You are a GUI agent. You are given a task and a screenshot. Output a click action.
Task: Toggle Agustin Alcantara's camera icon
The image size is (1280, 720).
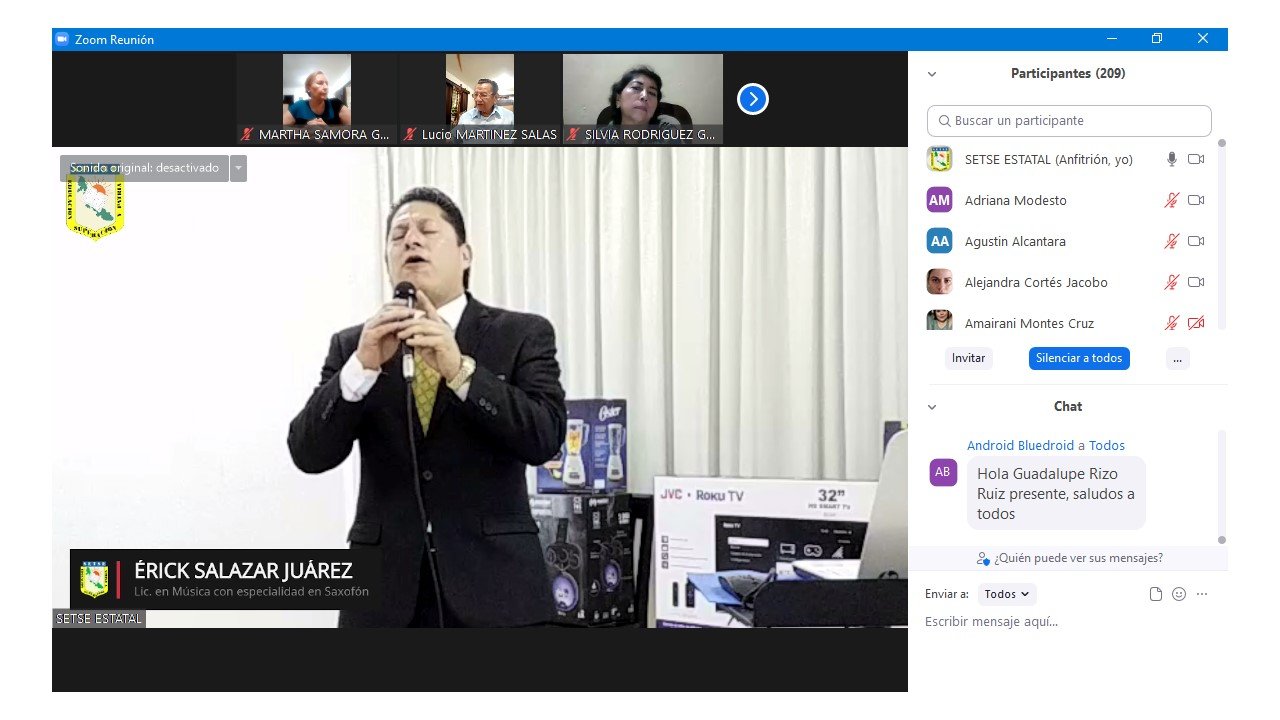[x=1195, y=241]
